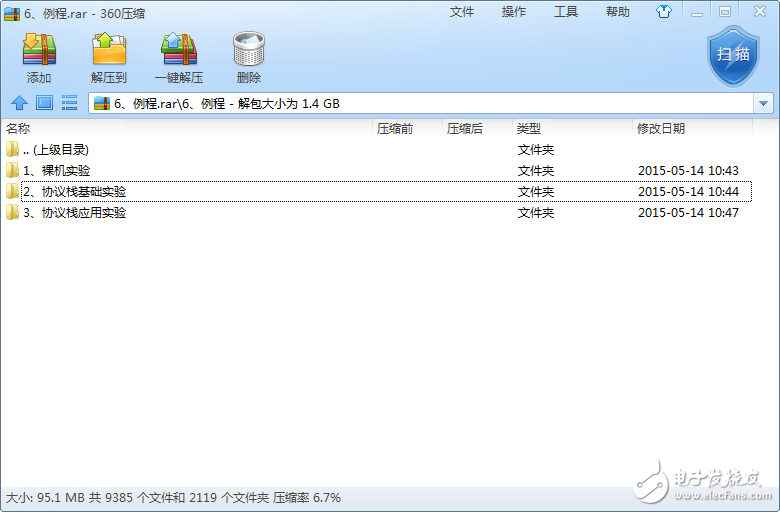780x512 pixels.
Task: Open the 文件 menu
Action: (x=462, y=12)
